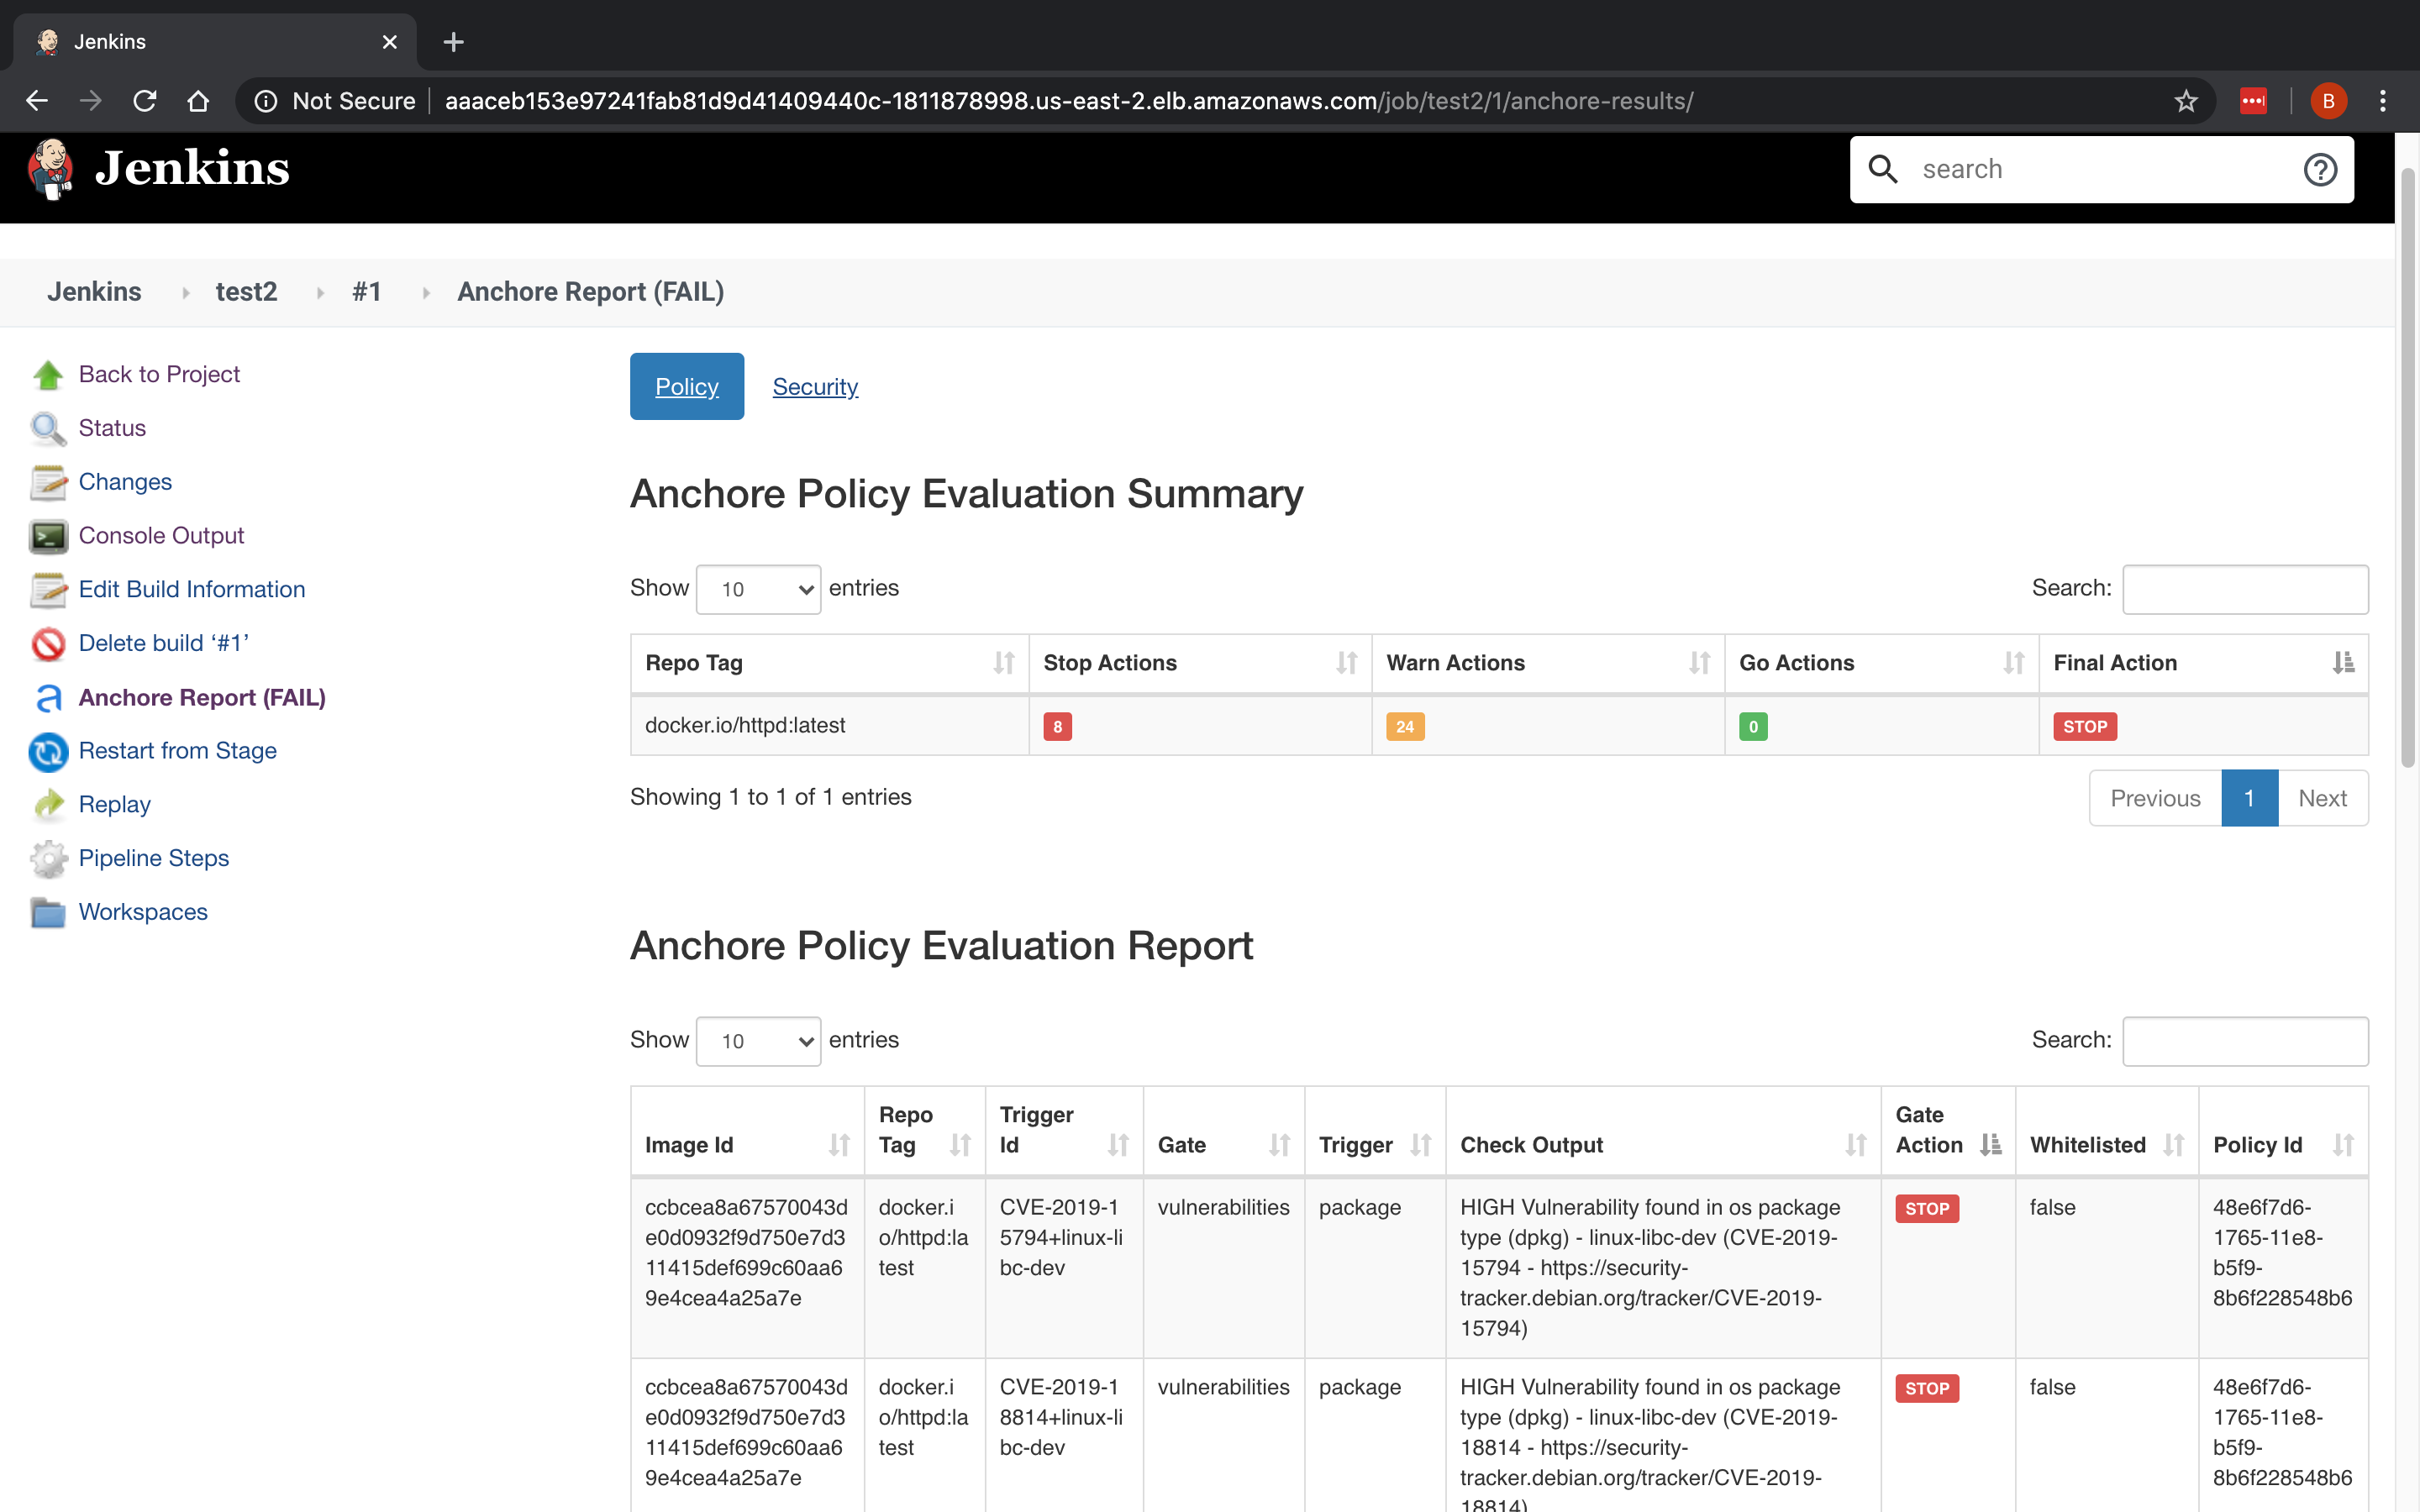
Task: Open the red browser extension icon
Action: point(2253,101)
